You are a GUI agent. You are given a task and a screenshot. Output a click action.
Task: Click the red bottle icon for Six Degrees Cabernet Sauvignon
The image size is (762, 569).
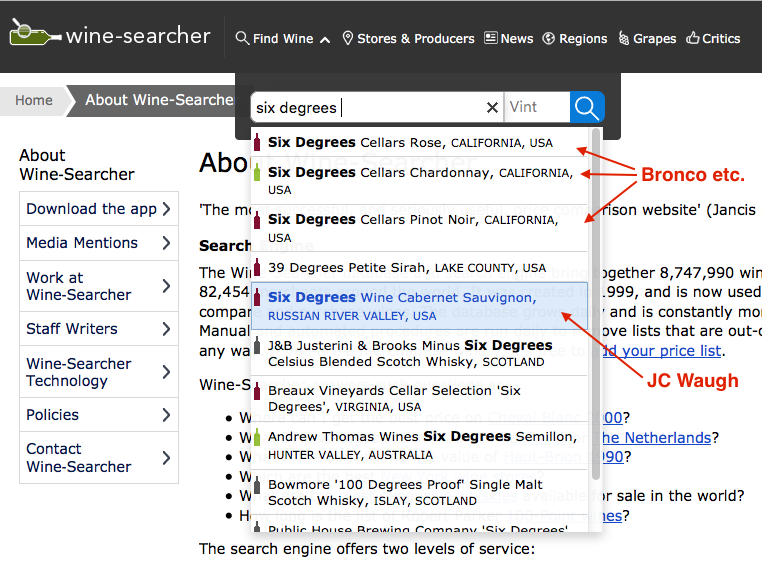[257, 297]
